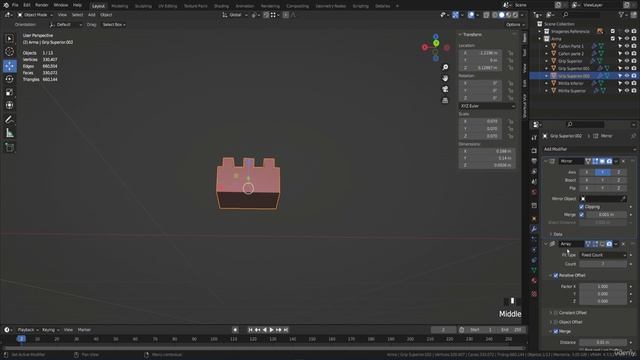Click the pan view hand icon
The height and width of the screenshot is (360, 640).
(445, 78)
